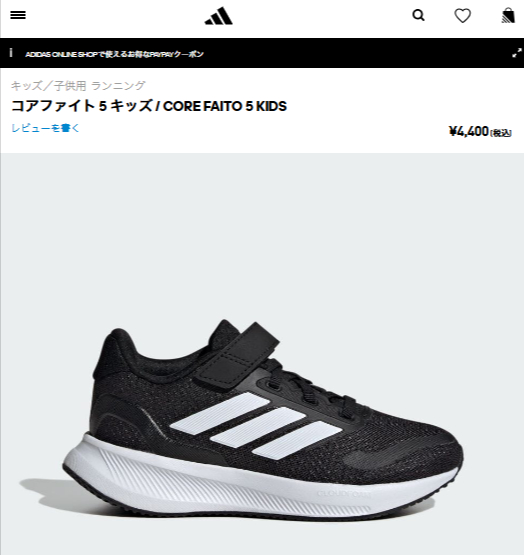Go home via the adidas three-stripe logo
Viewport: 524px width, 555px height.
click(218, 16)
